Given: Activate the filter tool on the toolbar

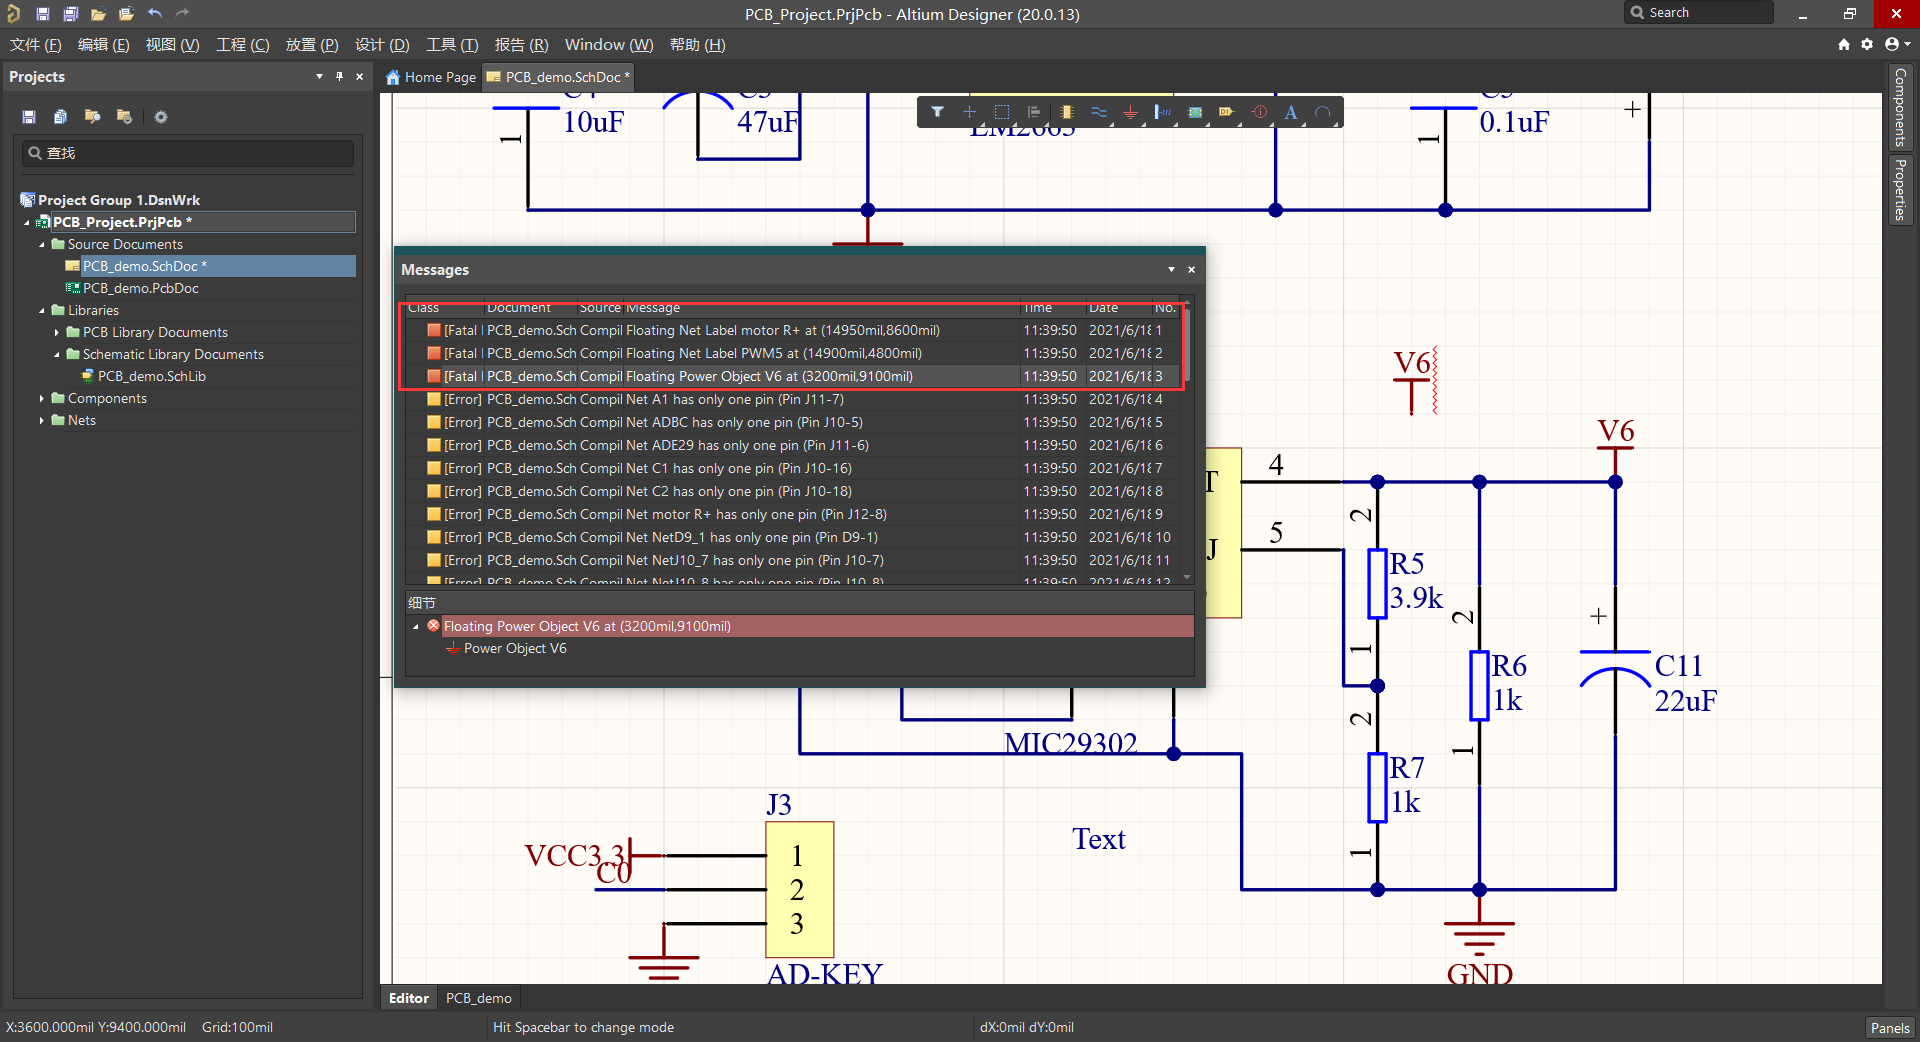Looking at the screenshot, I should 937,112.
